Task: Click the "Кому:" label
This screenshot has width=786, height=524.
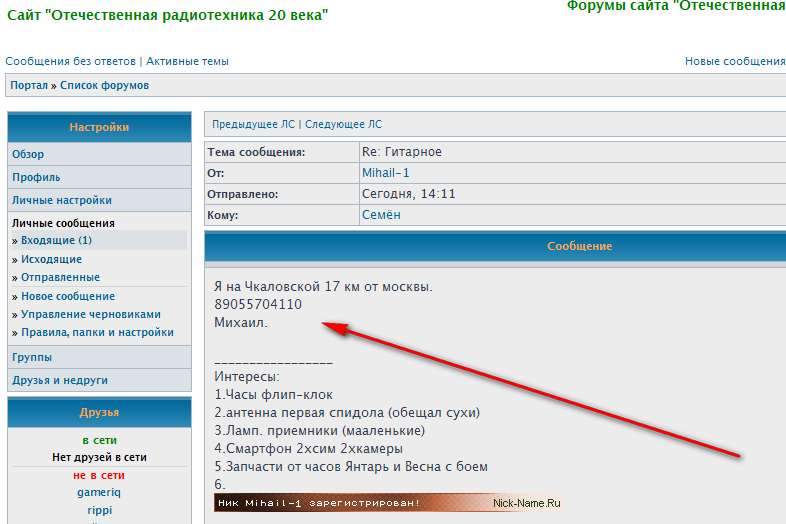Action: pyautogui.click(x=223, y=215)
